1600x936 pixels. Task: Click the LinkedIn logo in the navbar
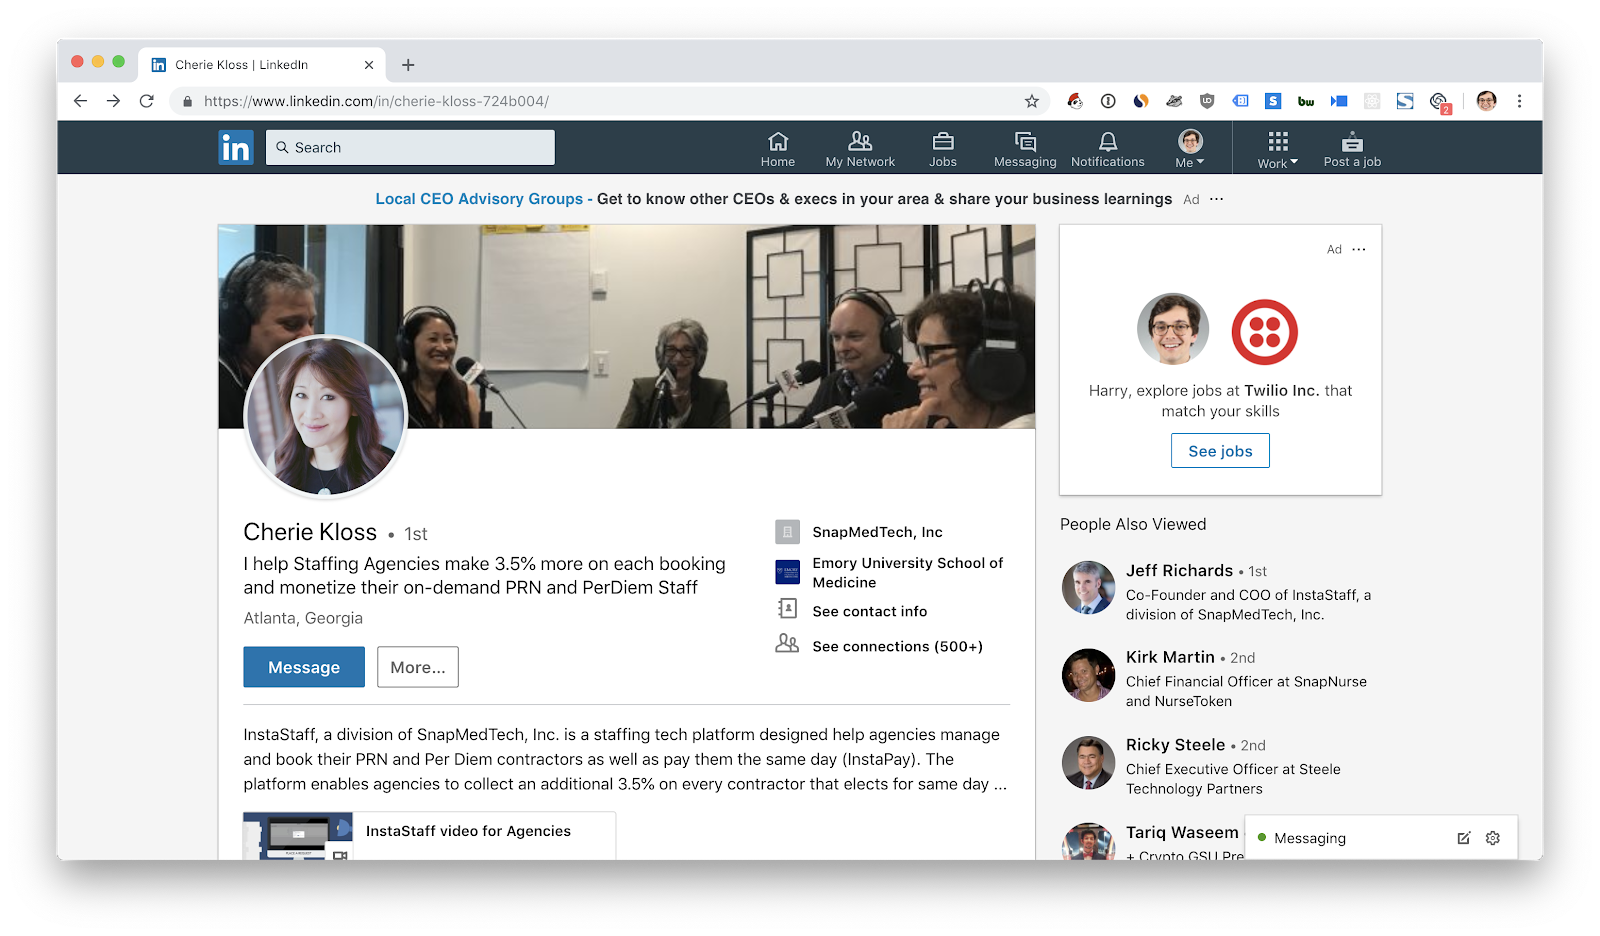236,148
